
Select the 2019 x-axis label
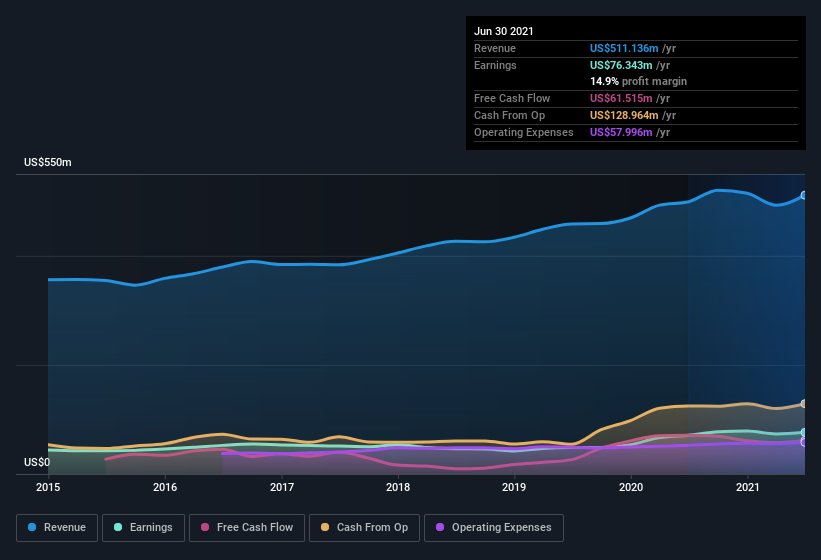[514, 487]
